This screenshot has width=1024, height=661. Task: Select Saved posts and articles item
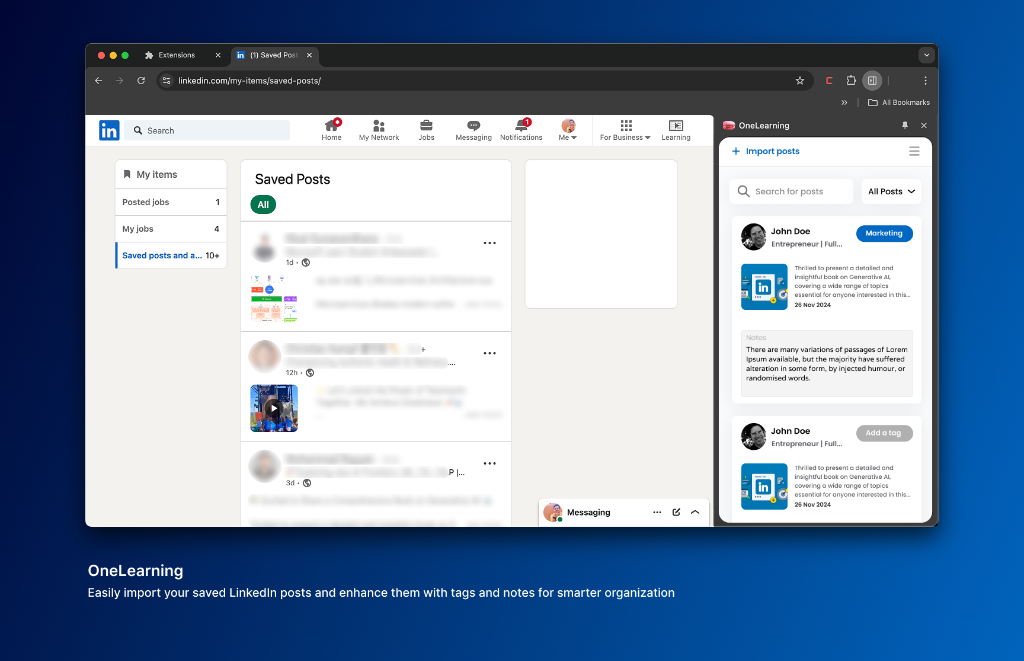171,256
